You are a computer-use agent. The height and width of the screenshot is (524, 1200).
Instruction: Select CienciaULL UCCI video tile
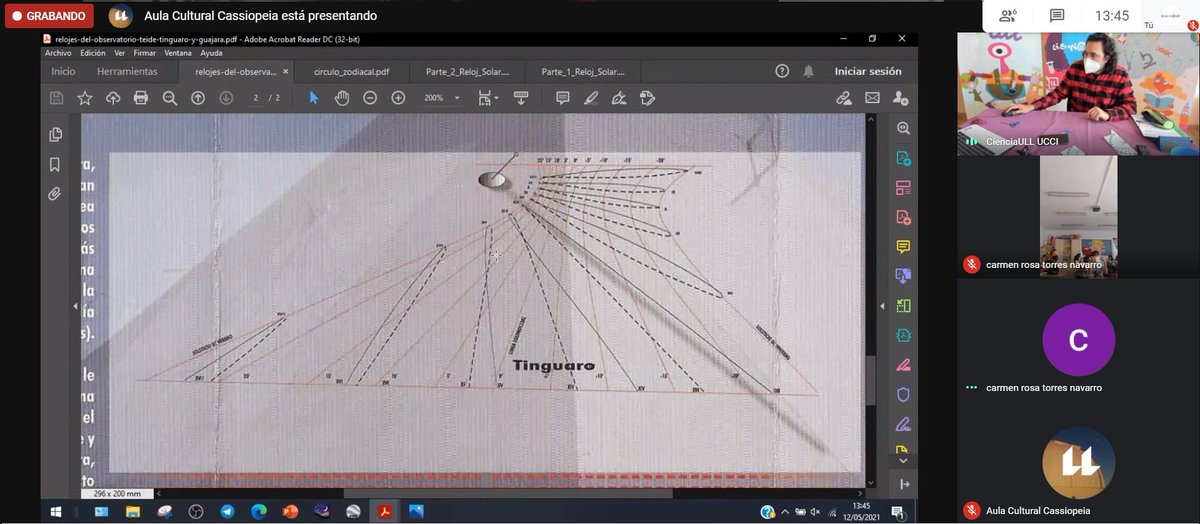click(x=1078, y=92)
